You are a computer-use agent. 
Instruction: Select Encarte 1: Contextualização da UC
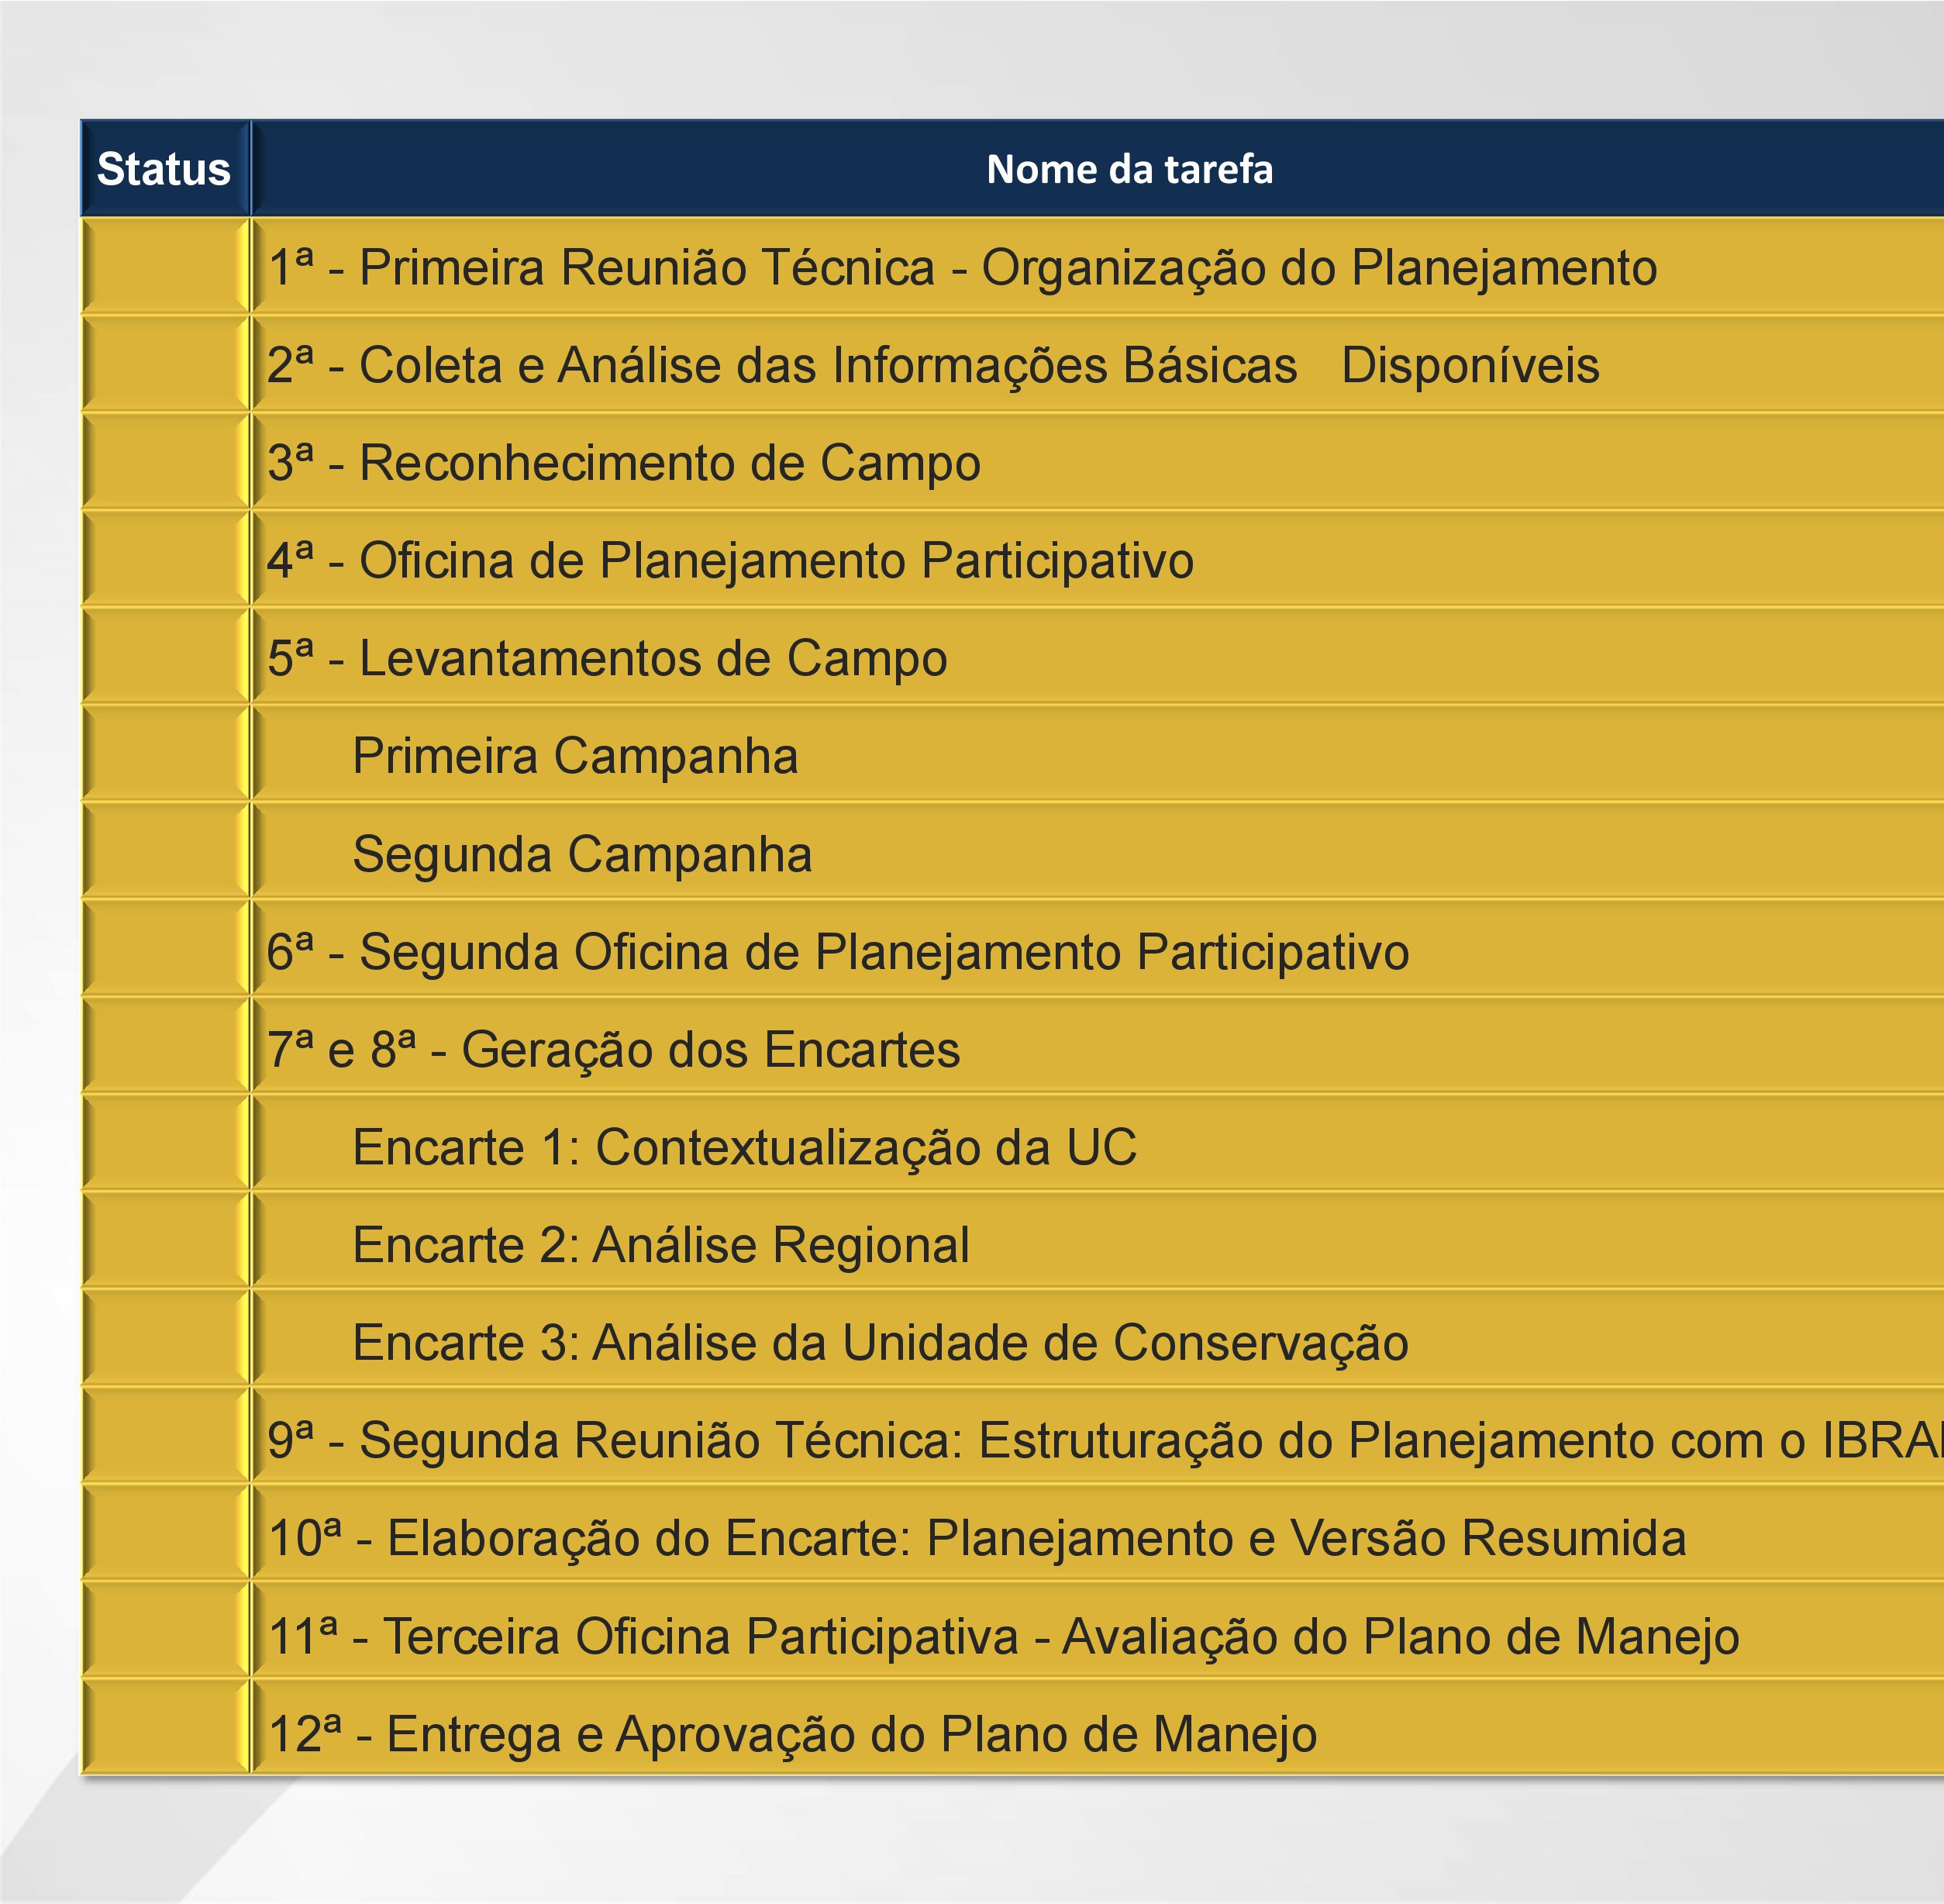coord(1098,1146)
